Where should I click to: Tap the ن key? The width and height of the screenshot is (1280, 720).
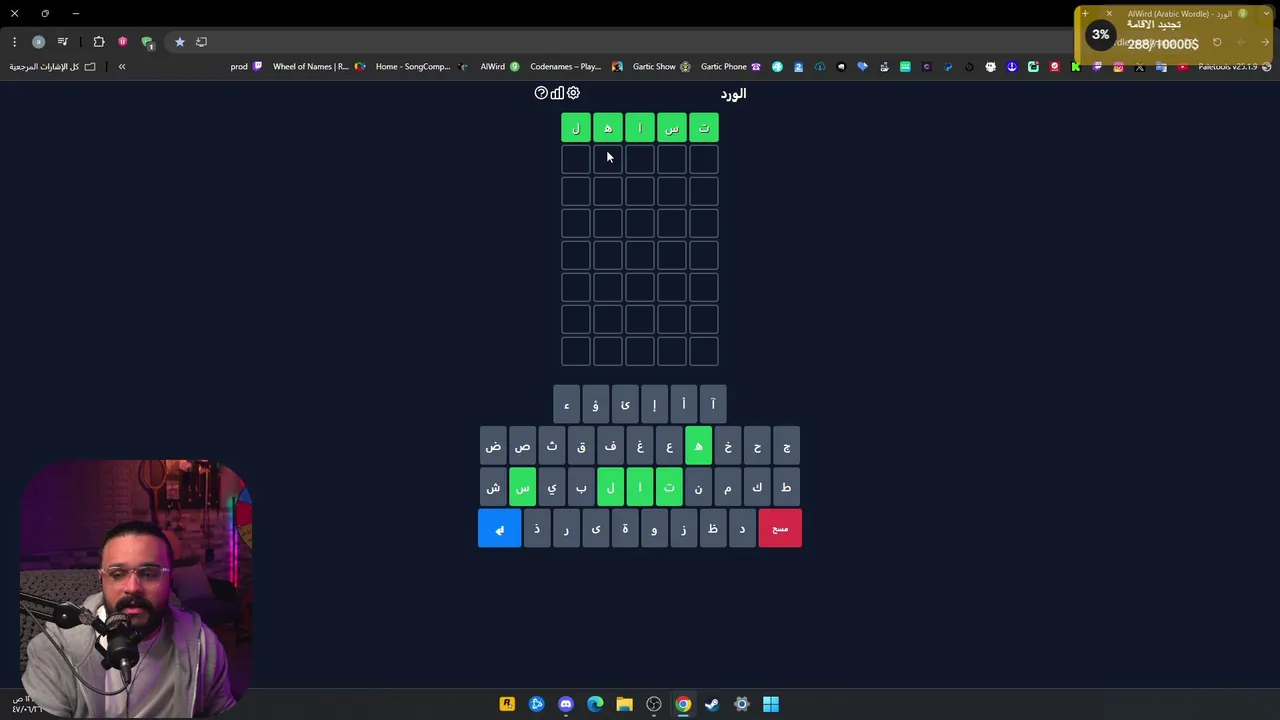698,487
